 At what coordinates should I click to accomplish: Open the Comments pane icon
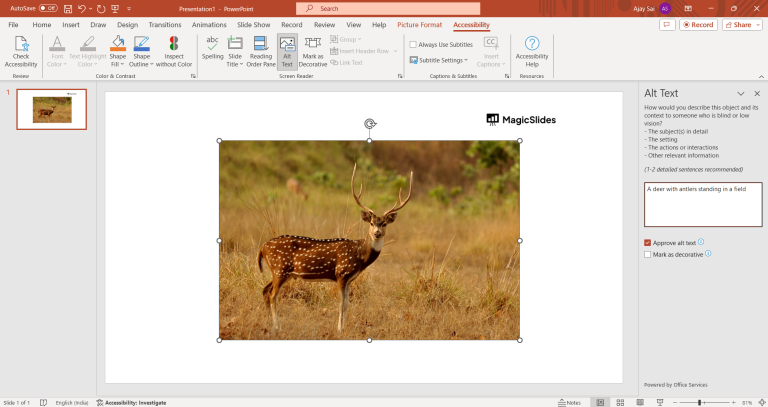[x=667, y=24]
